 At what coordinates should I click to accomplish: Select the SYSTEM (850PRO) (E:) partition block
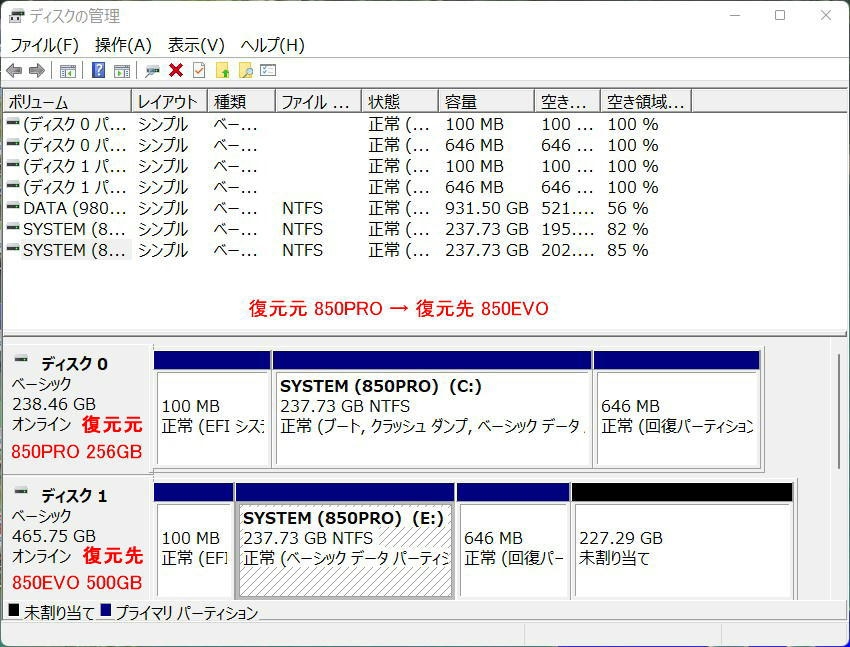click(345, 541)
